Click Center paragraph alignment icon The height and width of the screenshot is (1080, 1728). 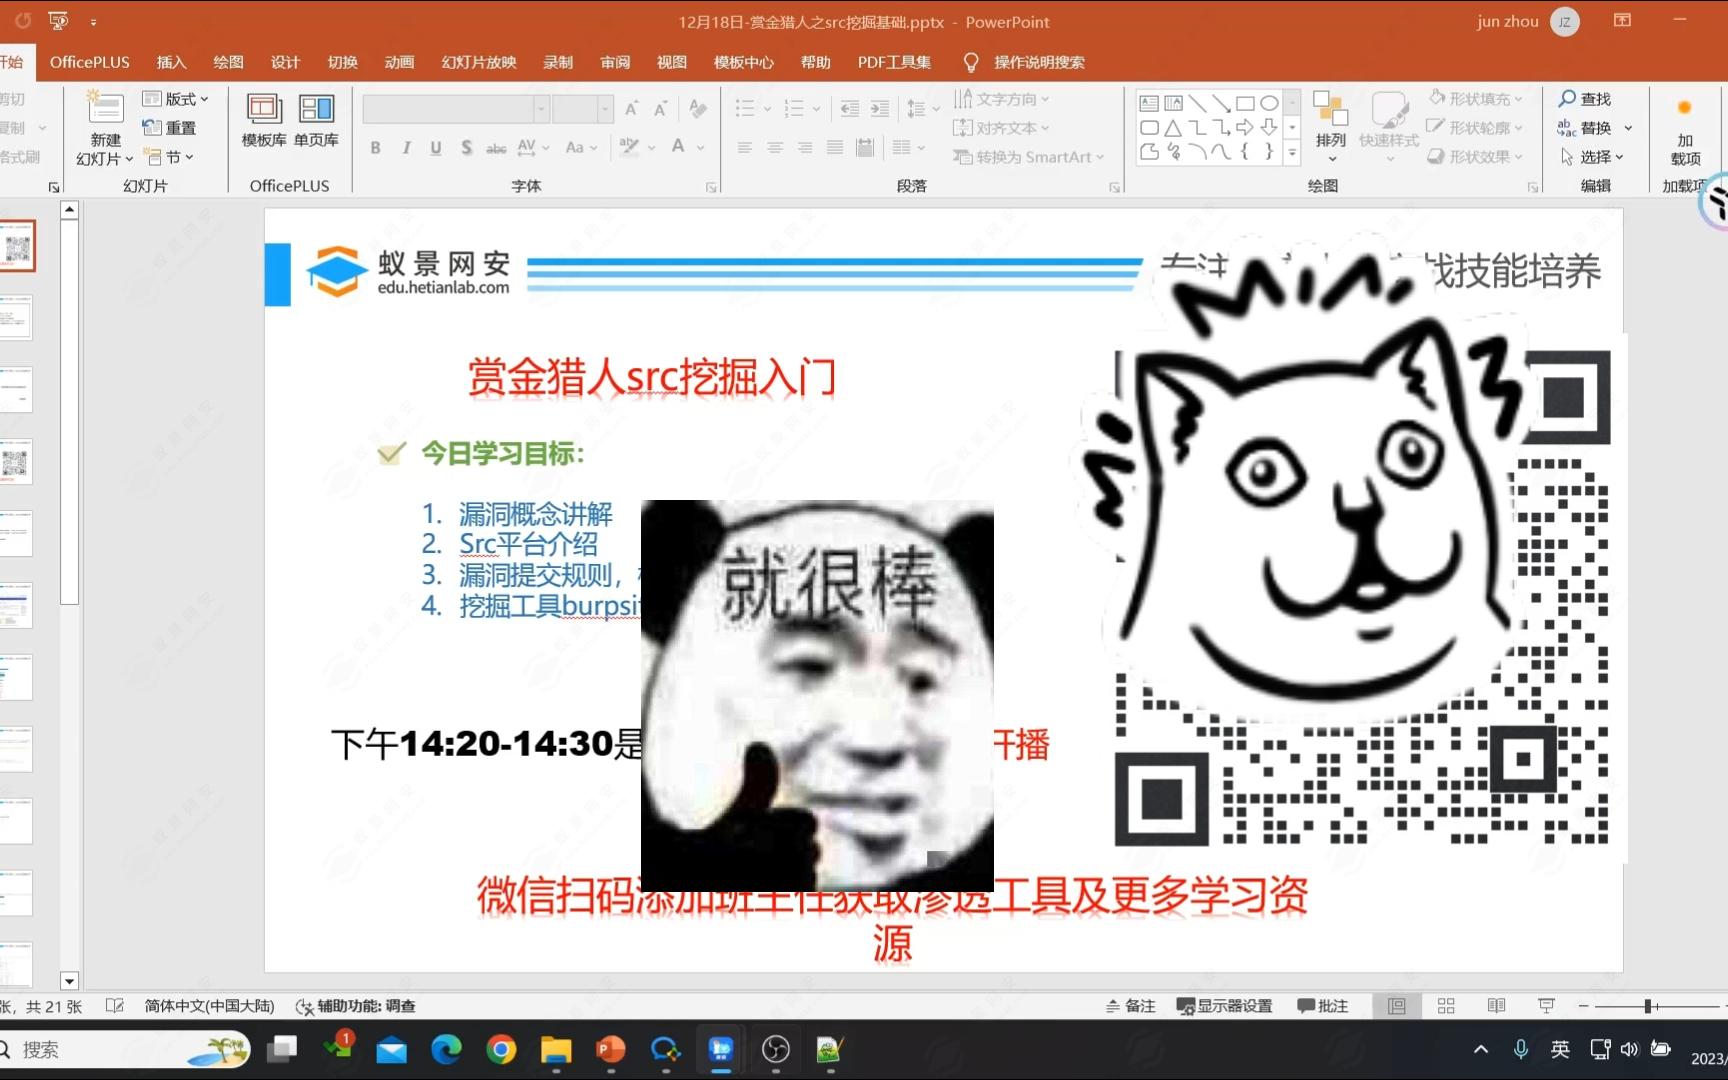775,148
